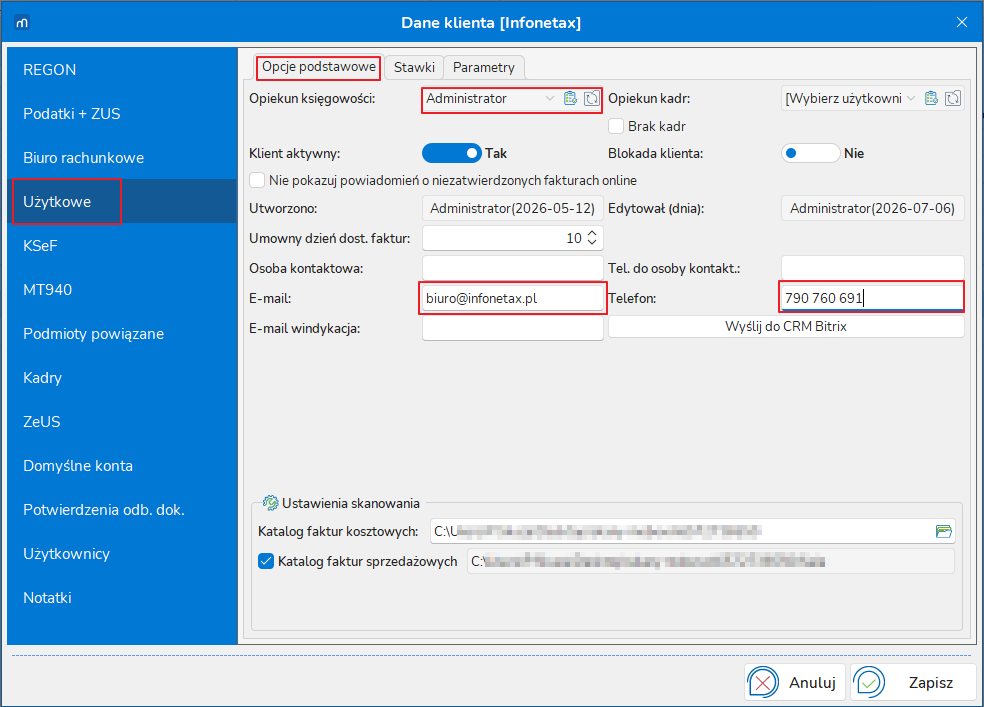The width and height of the screenshot is (984, 707).
Task: Click the Osoba kontaktowa input field
Action: point(513,268)
